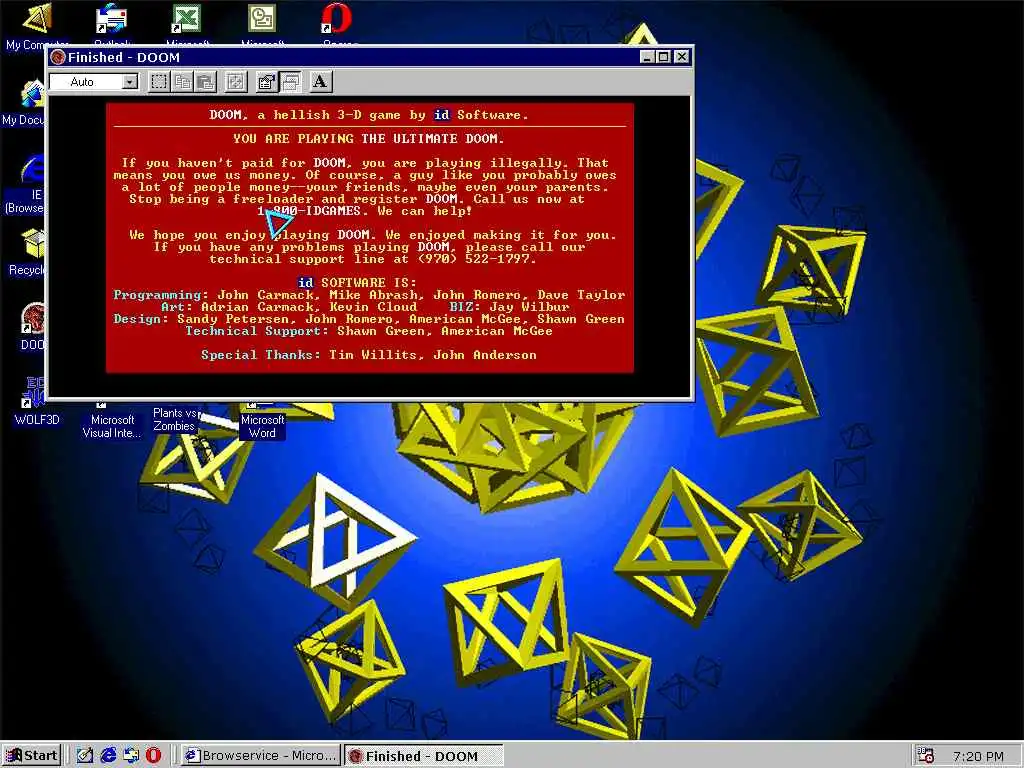The image size is (1024, 768).
Task: Click the DOOM window title bar icon
Action: coord(57,57)
